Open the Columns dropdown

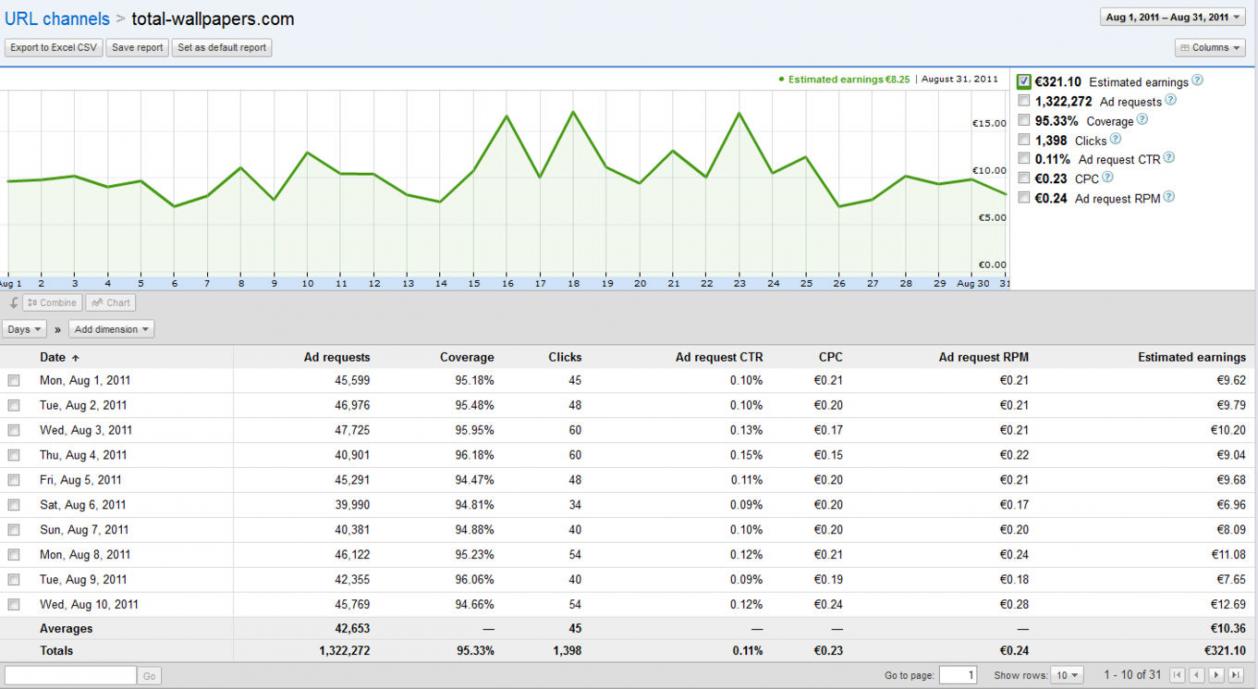(1210, 48)
